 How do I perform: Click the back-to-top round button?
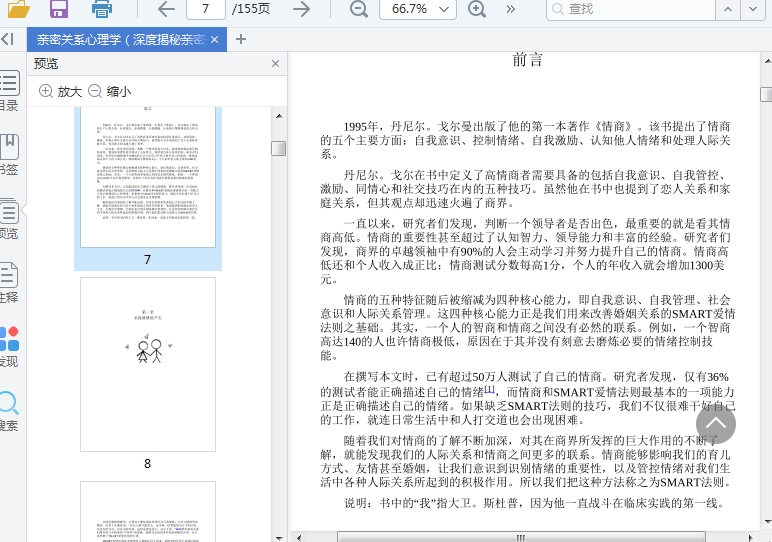716,424
